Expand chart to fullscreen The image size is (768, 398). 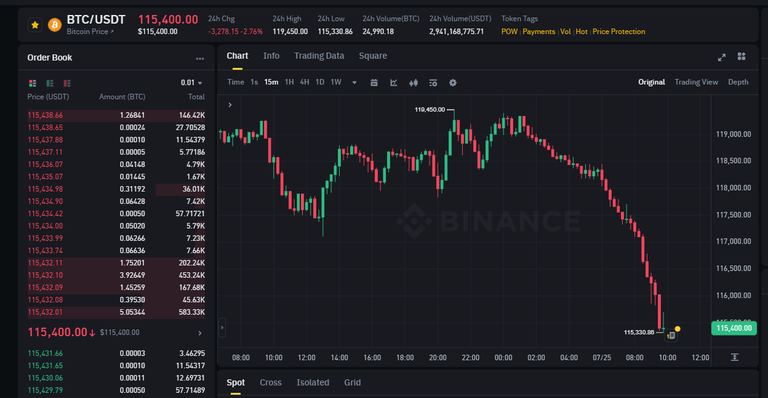point(721,57)
